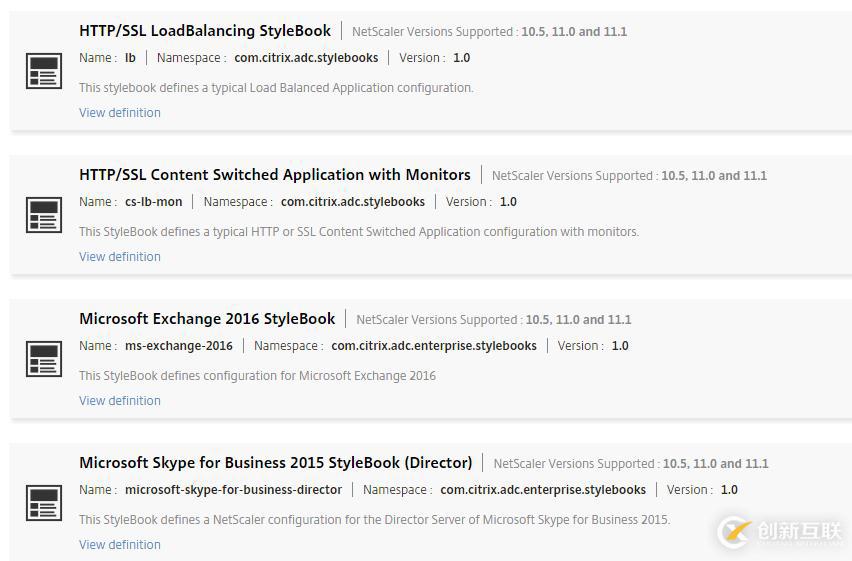
Task: View definition of Skype for Business StyleBook
Action: pos(120,545)
